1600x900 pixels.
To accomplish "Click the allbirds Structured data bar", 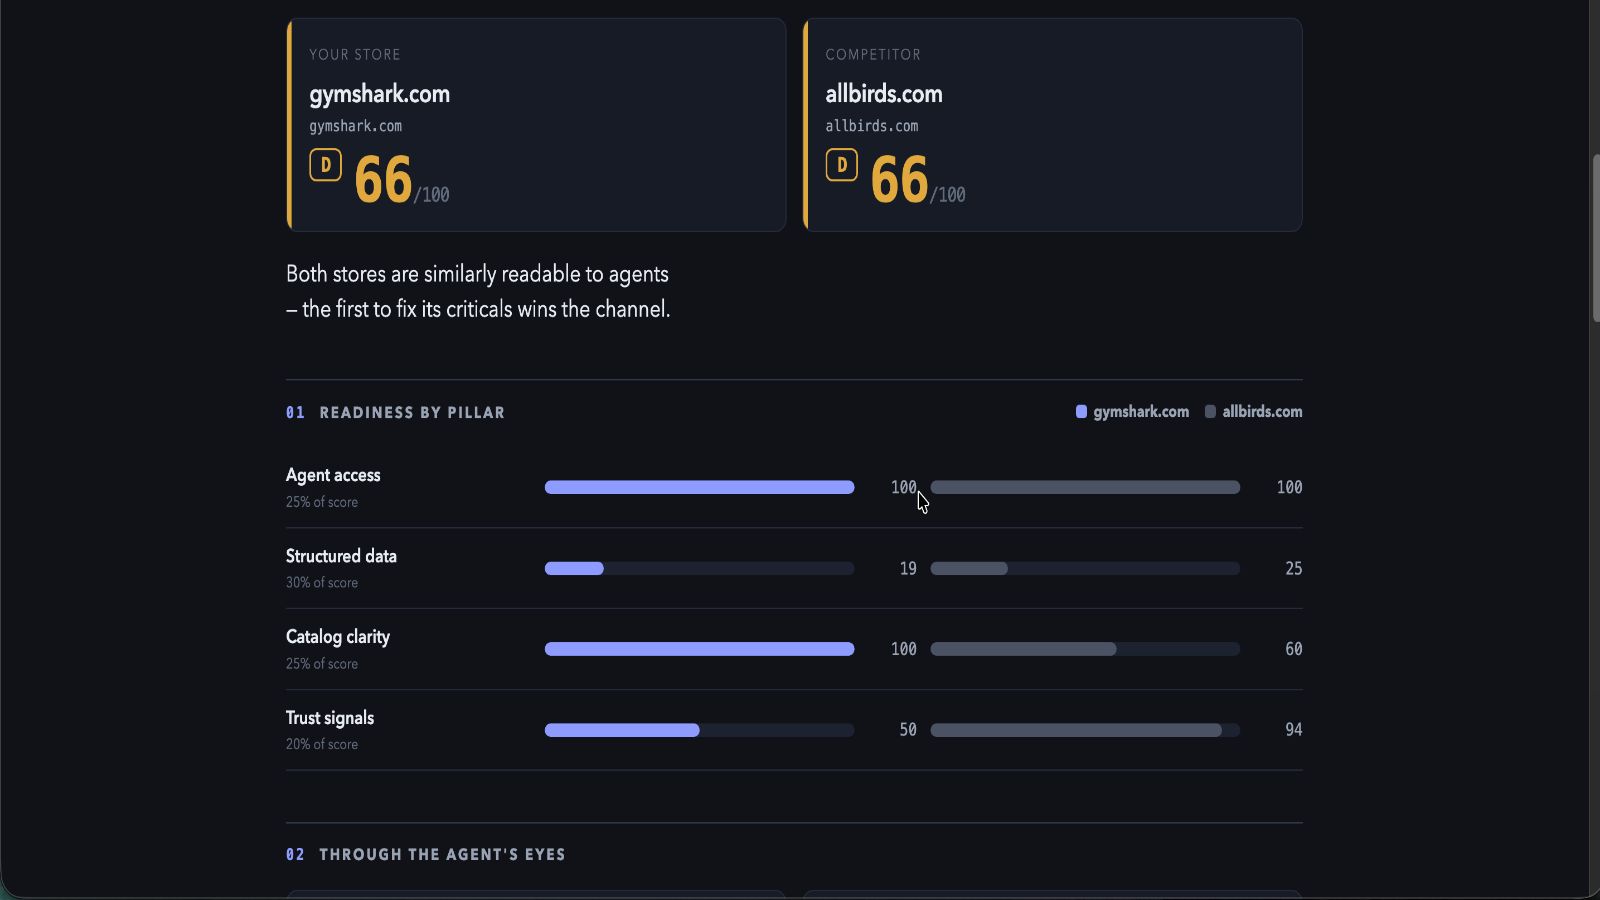I will [x=1085, y=568].
